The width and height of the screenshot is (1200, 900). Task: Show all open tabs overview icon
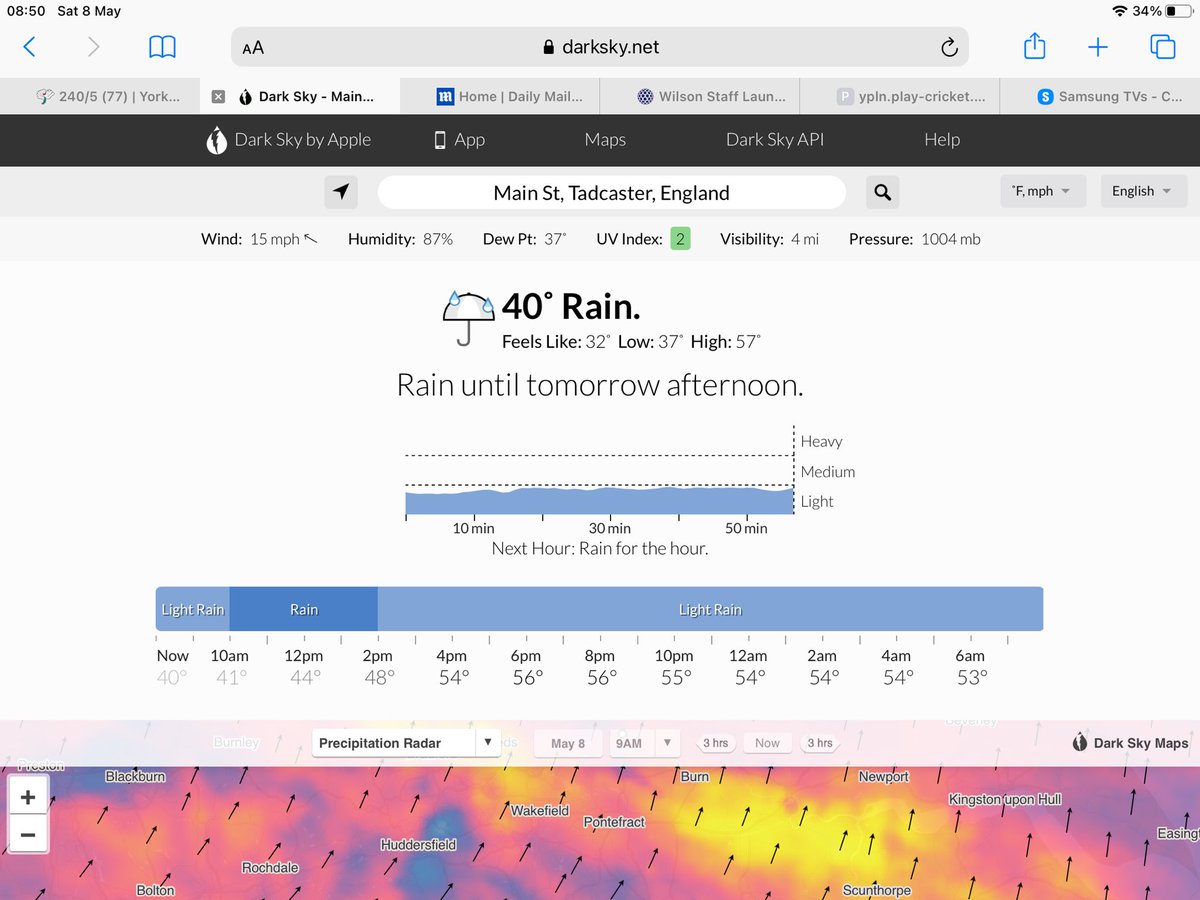point(1162,46)
